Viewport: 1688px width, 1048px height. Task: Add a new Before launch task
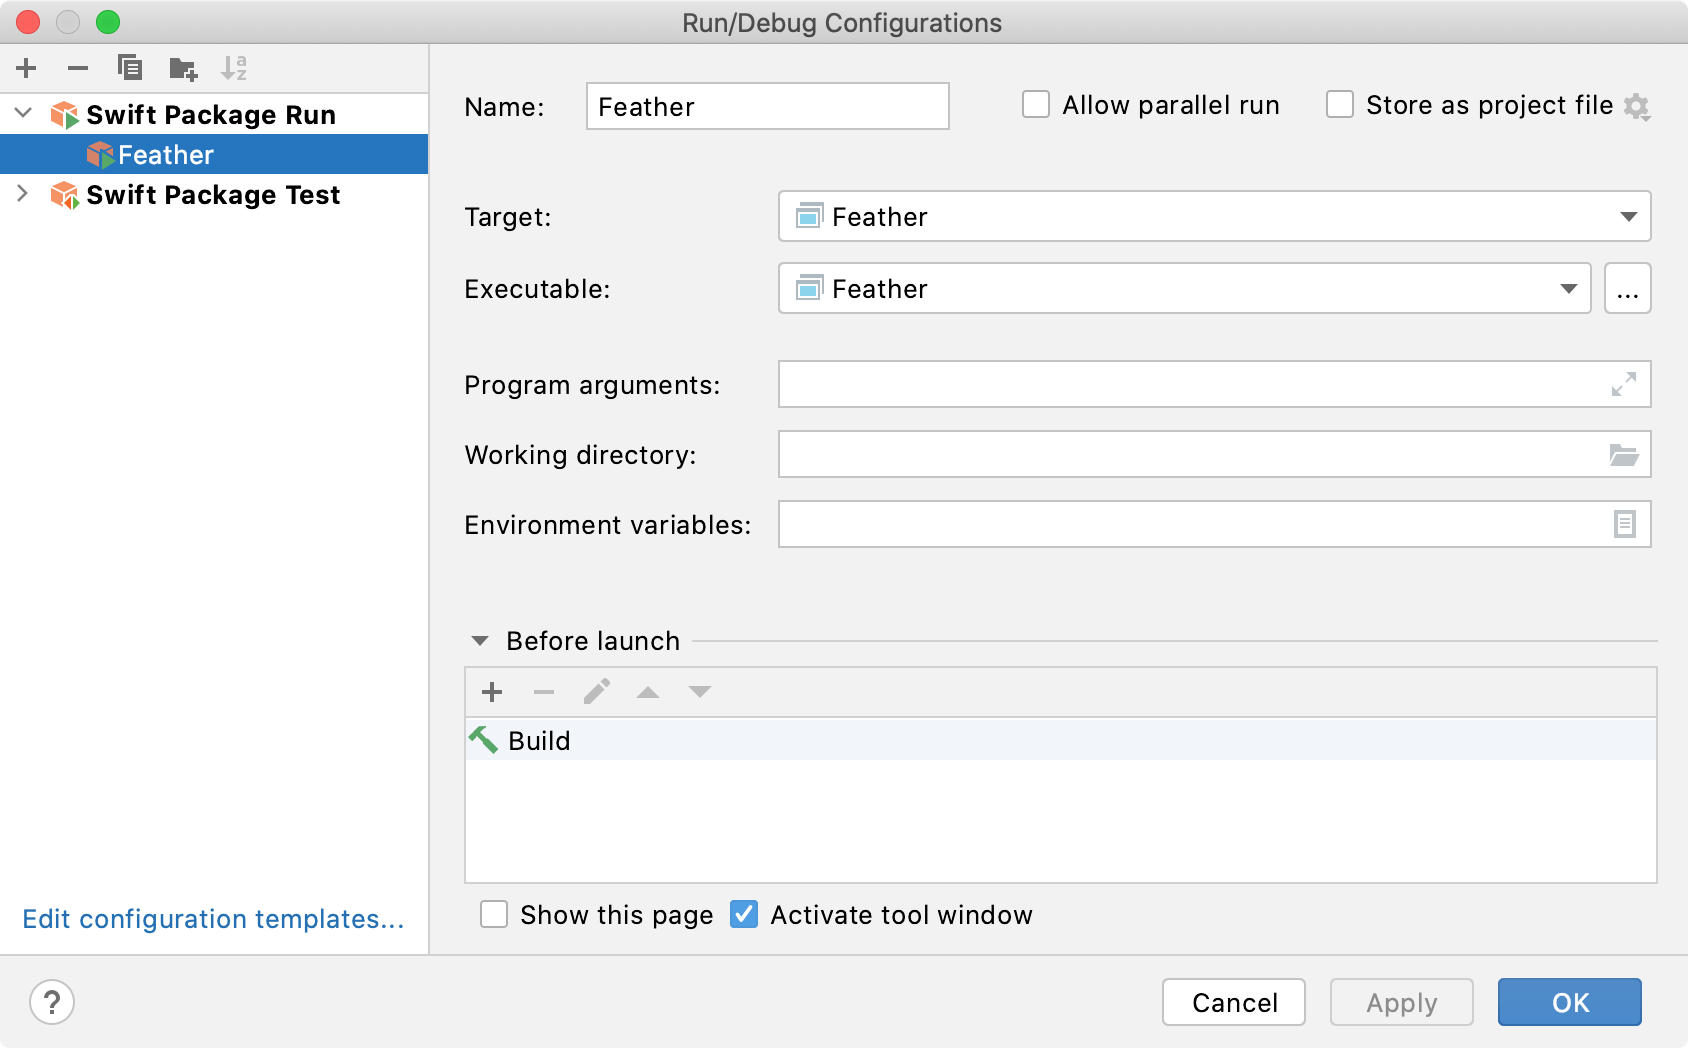coord(492,692)
